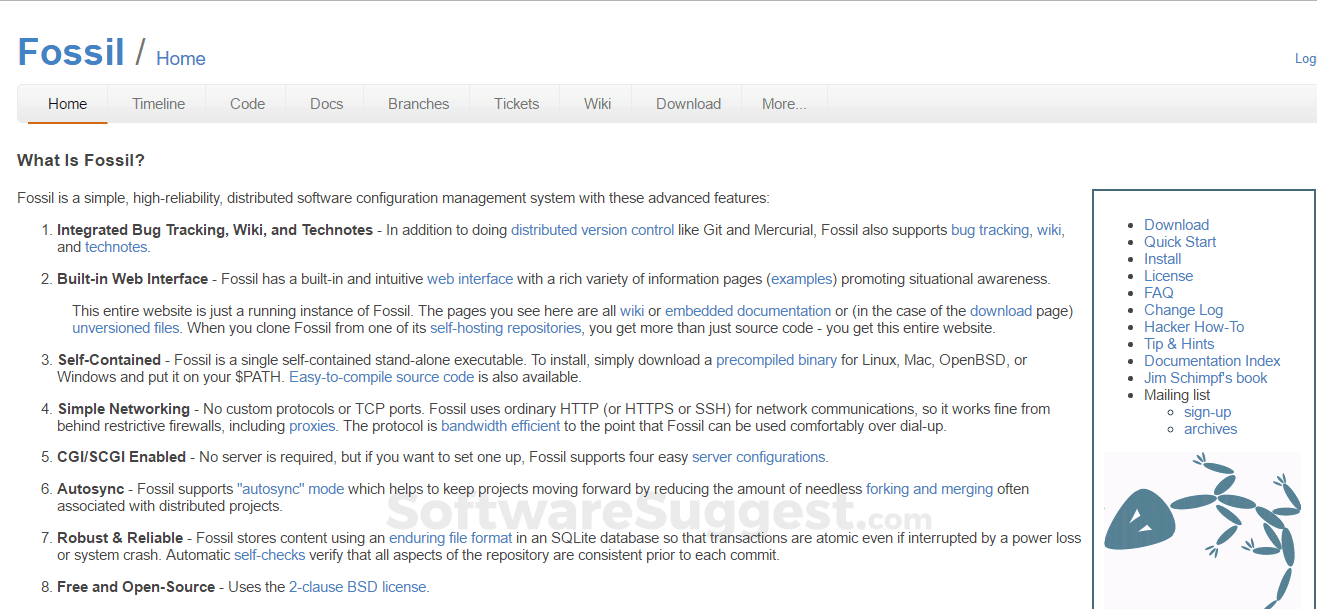The width and height of the screenshot is (1317, 609).
Task: Follow the precompiled binary link
Action: [x=776, y=360]
